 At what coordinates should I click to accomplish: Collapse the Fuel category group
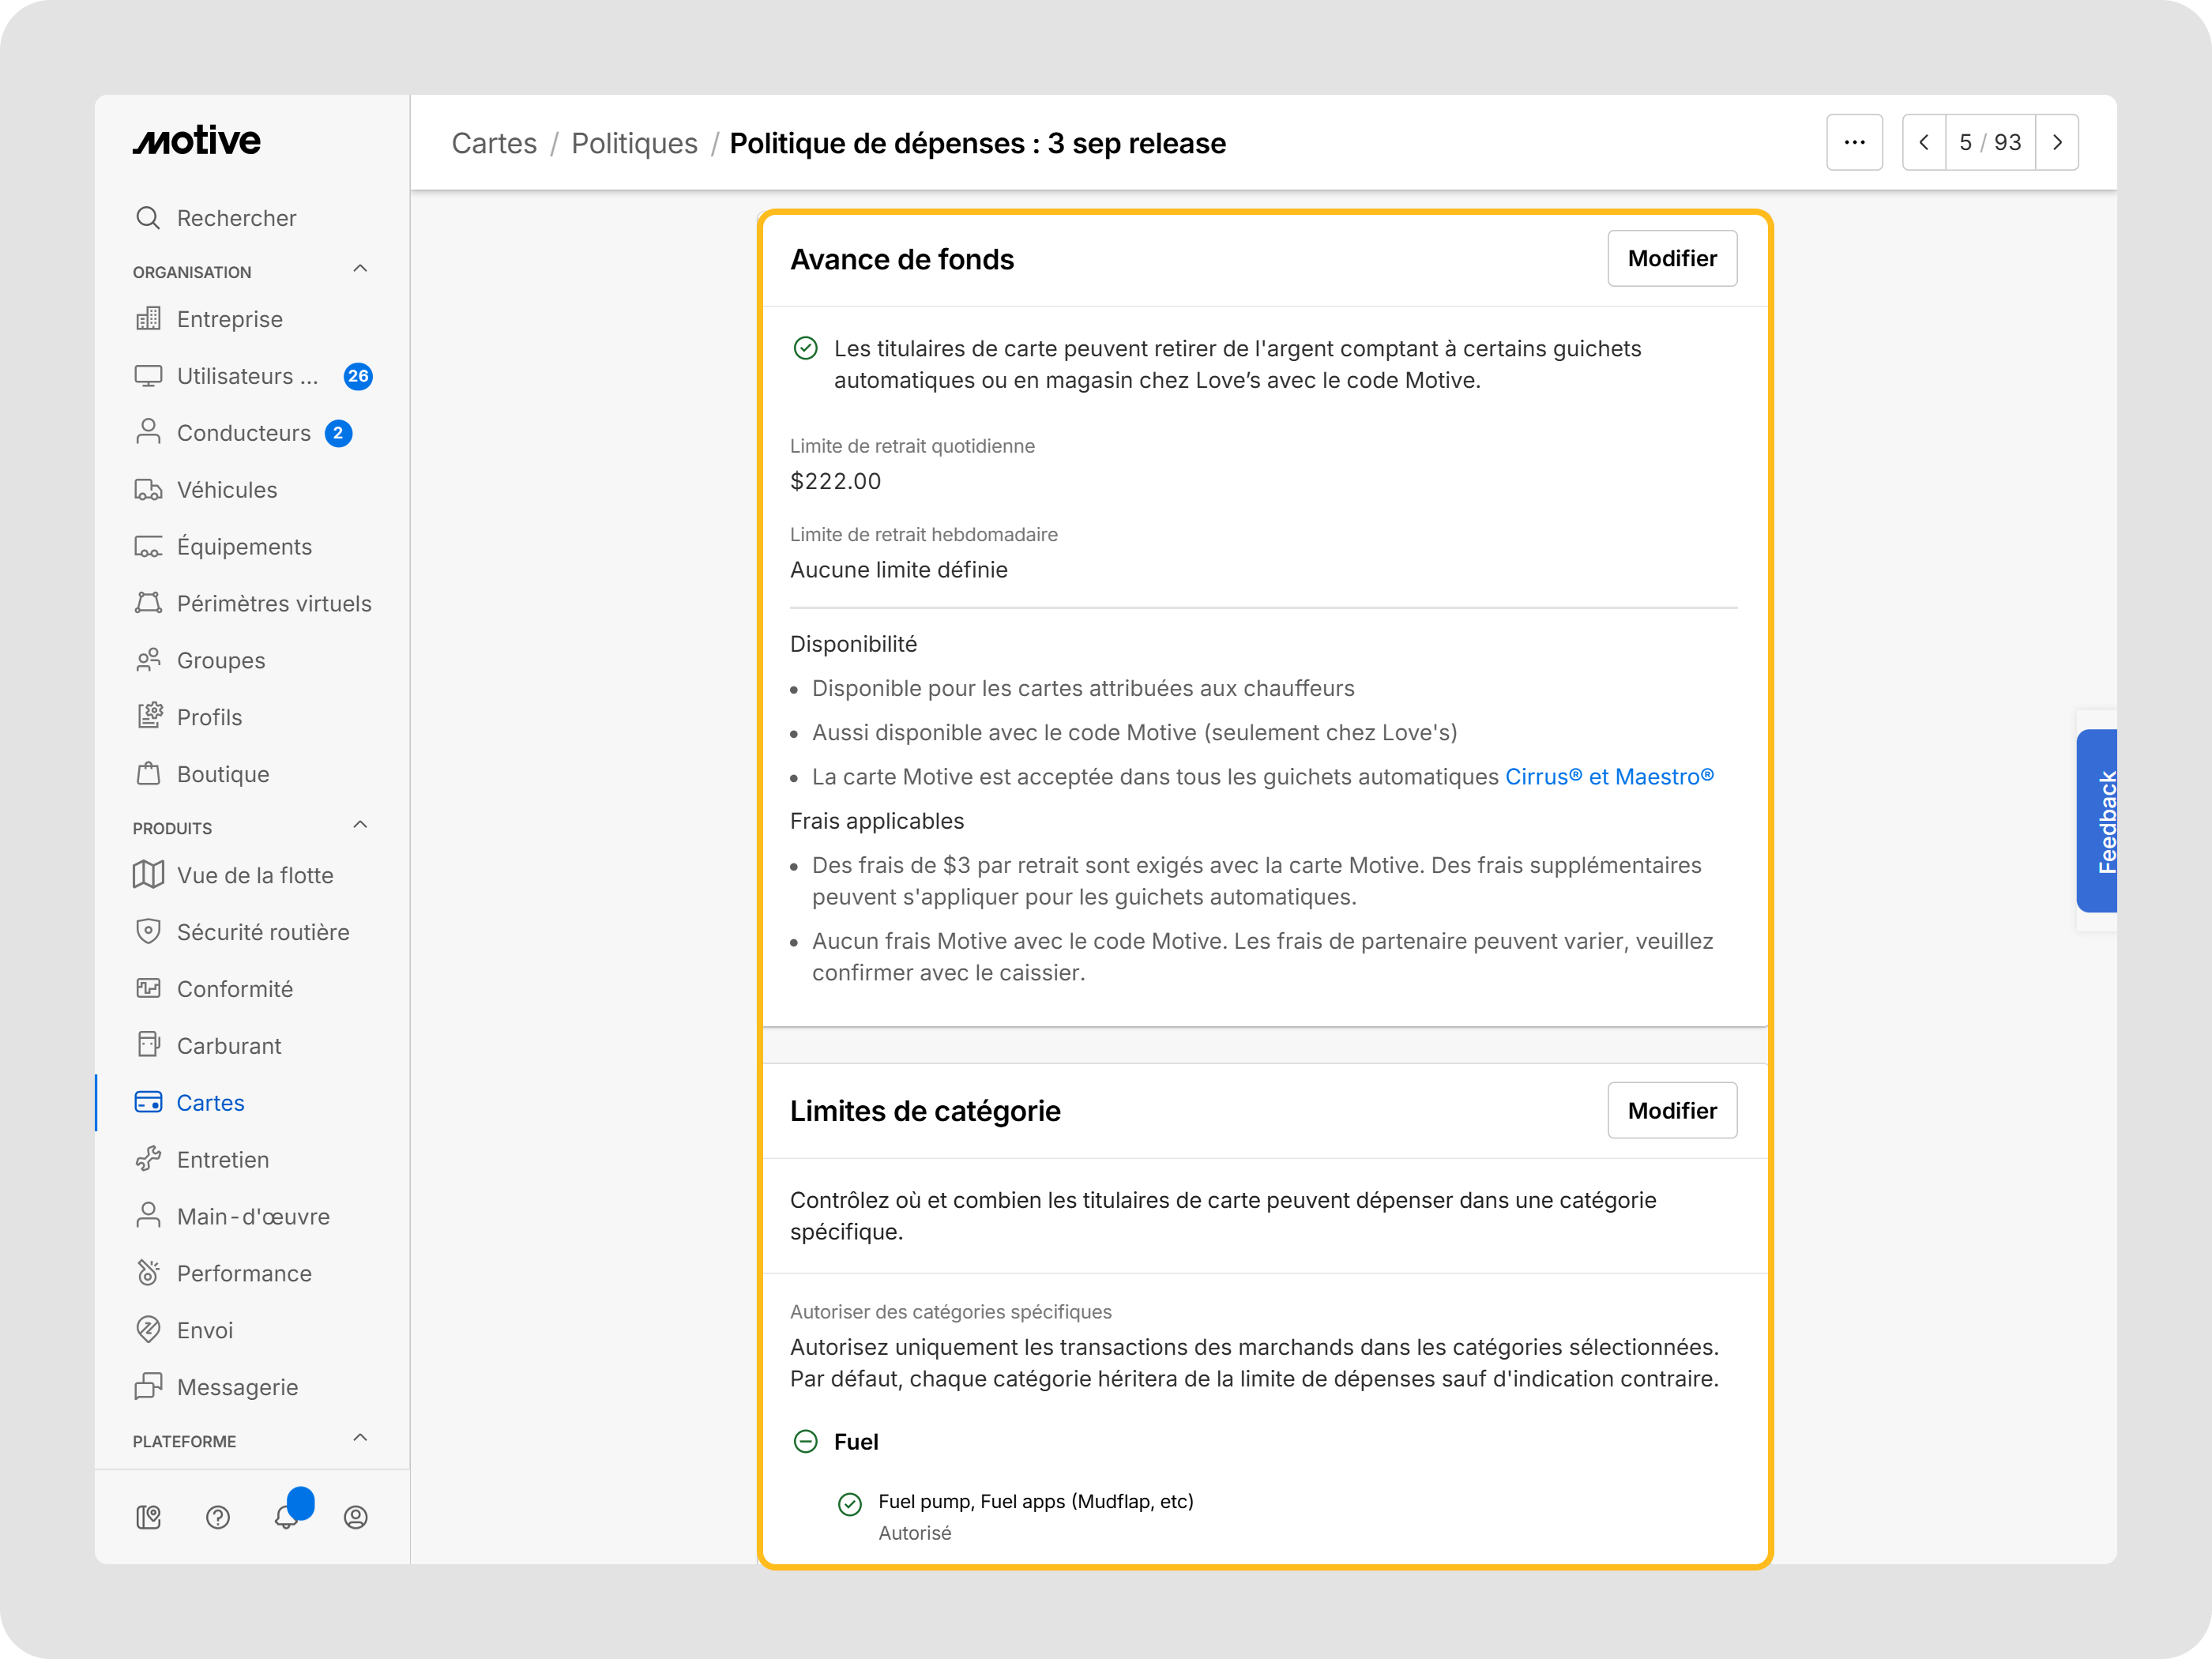805,1442
